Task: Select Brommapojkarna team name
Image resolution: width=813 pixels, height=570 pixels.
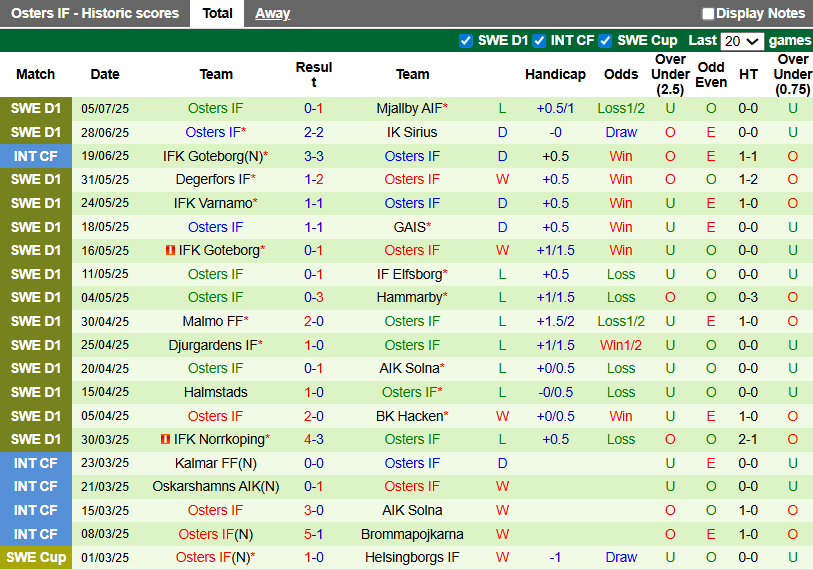Action: point(412,534)
